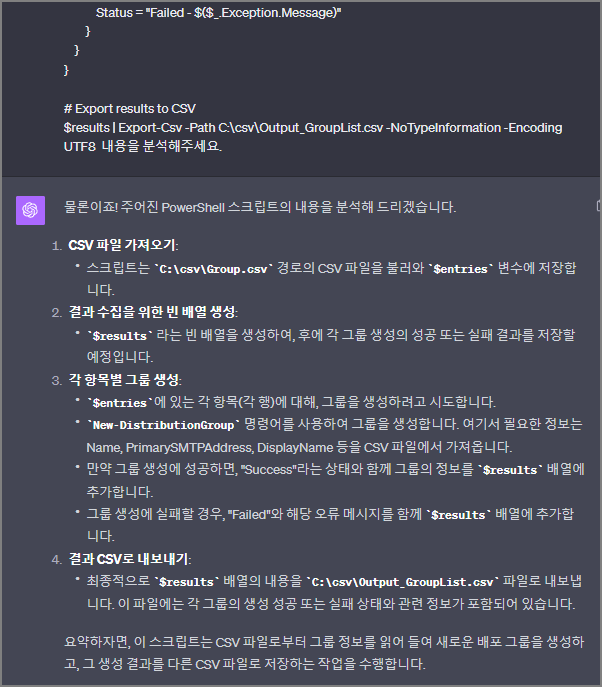
Task: Click the '# Export results to CSV' comment
Action: pos(130,108)
